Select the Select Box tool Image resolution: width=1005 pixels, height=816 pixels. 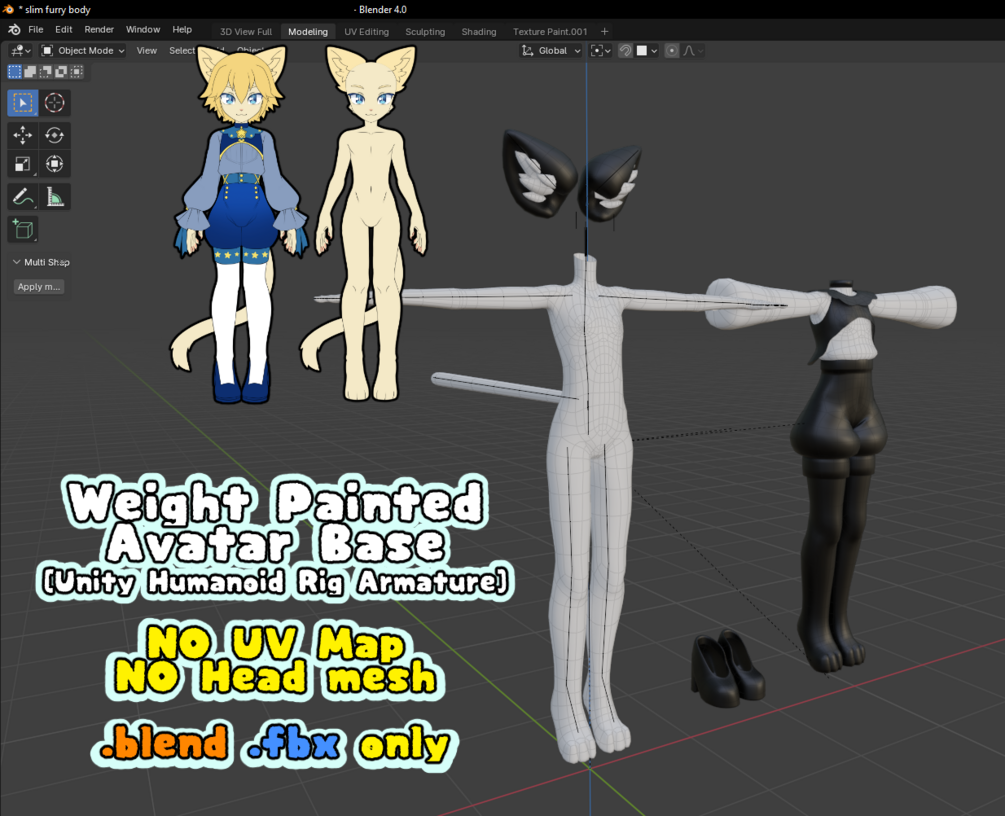[x=22, y=103]
